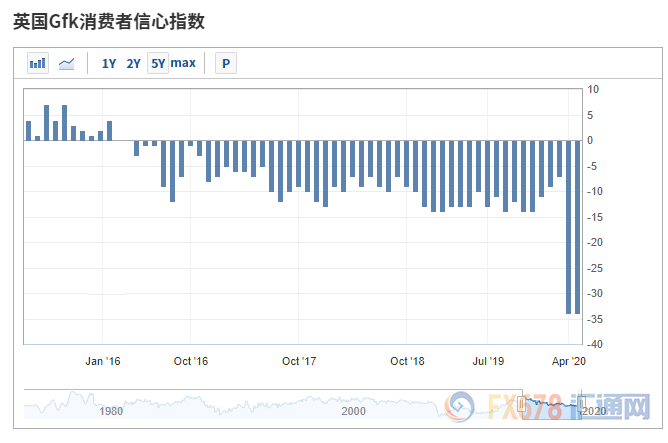Click the Jul '19 x-axis label
668x443 pixels.
pyautogui.click(x=488, y=361)
